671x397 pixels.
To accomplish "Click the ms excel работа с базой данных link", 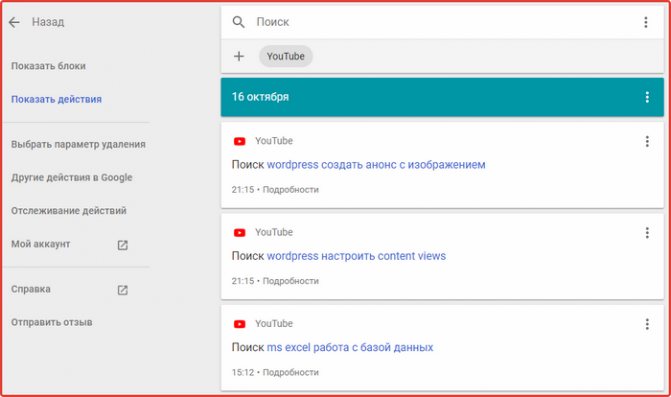I will tap(350, 347).
